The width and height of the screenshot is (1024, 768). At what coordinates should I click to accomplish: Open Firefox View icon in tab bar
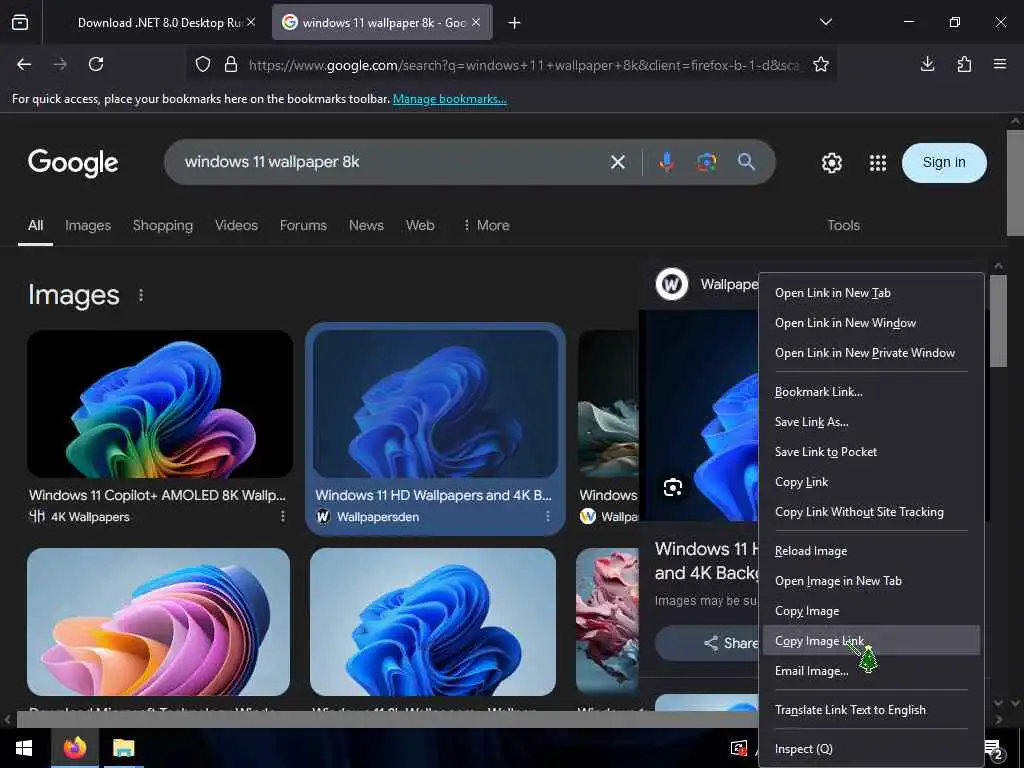[20, 23]
